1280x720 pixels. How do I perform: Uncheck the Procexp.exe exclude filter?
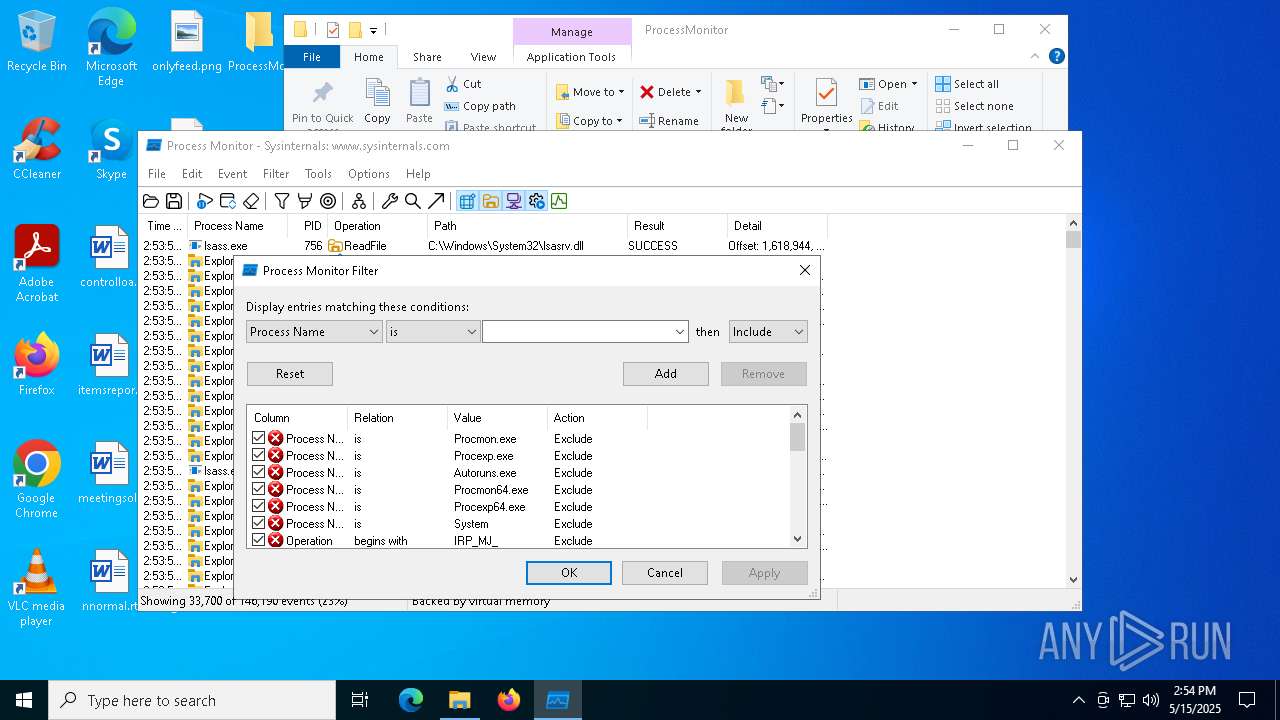(259, 455)
